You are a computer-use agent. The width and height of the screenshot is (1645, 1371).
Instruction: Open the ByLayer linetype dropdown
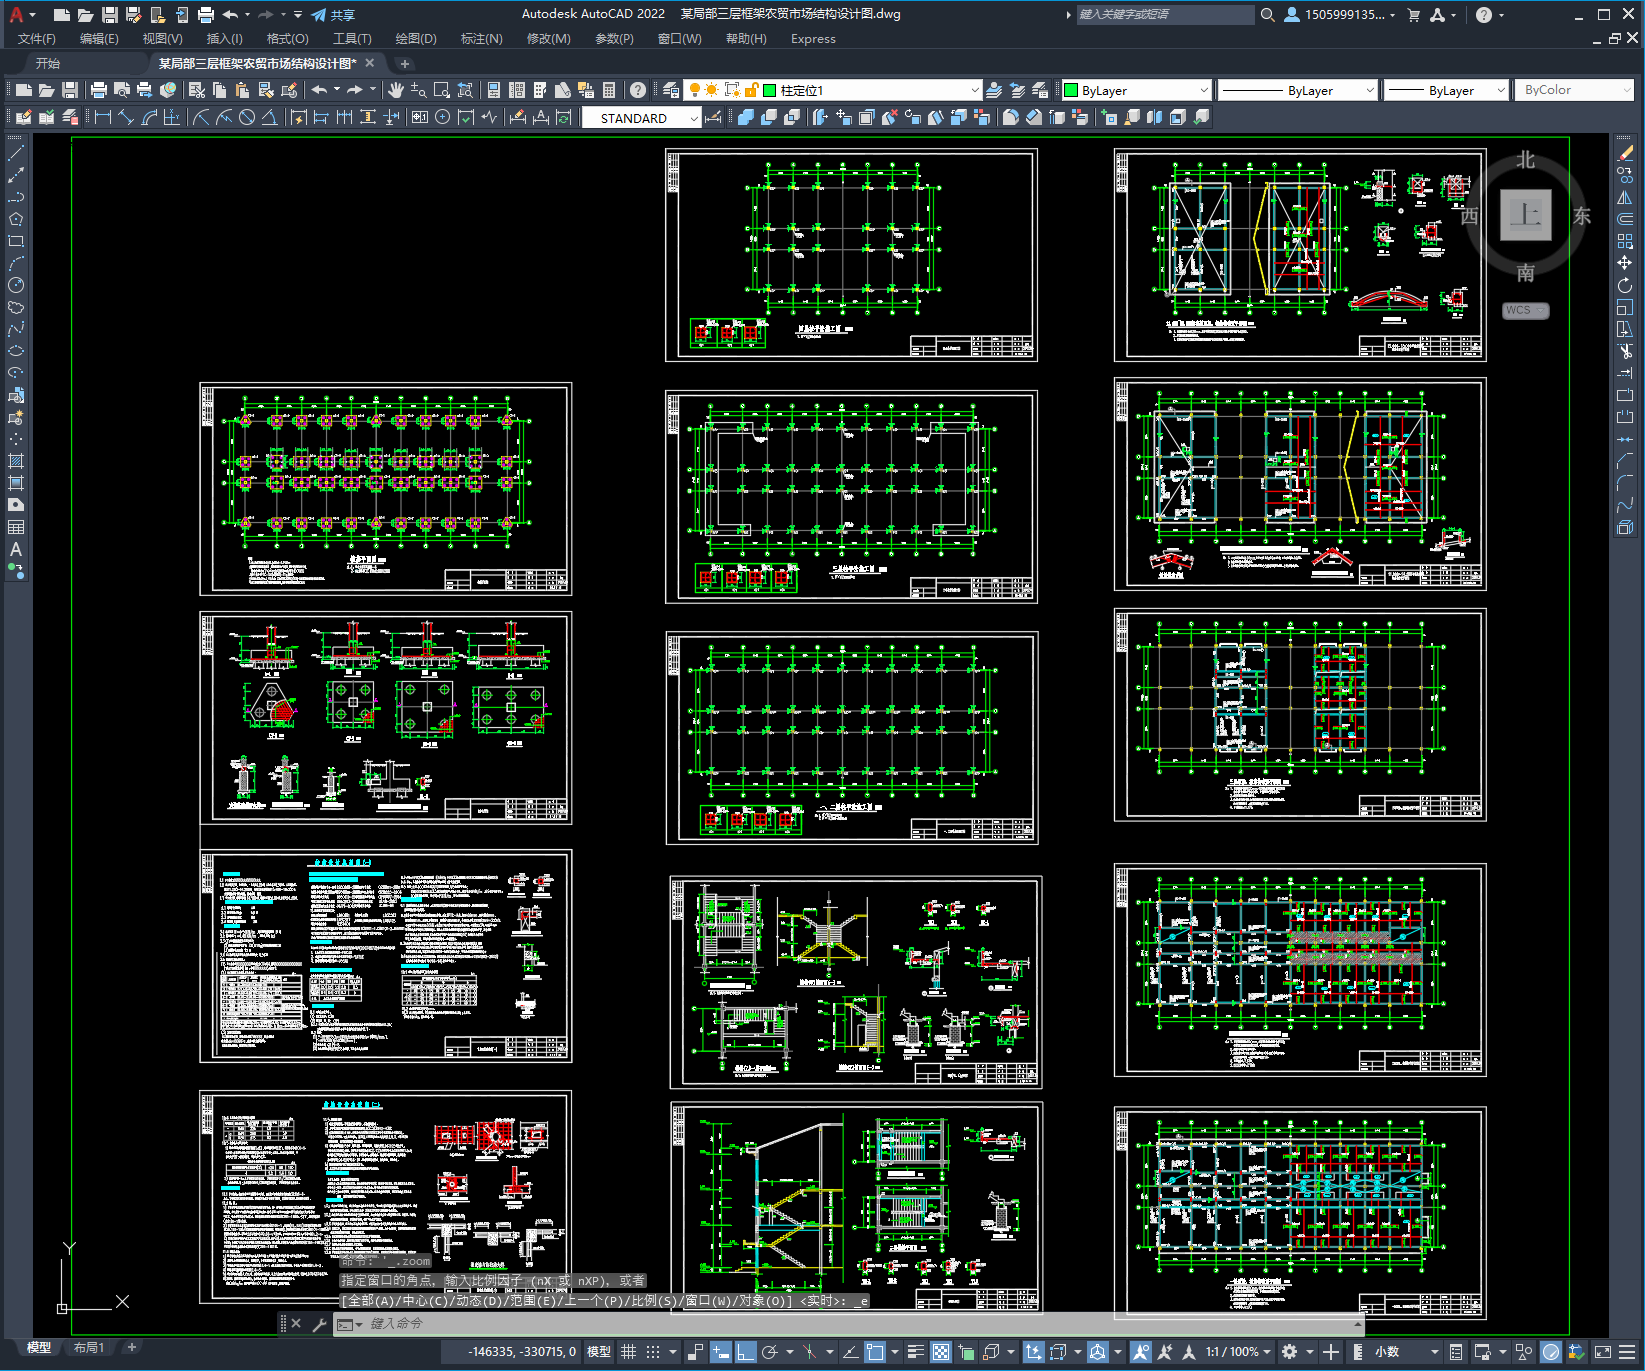point(1298,90)
